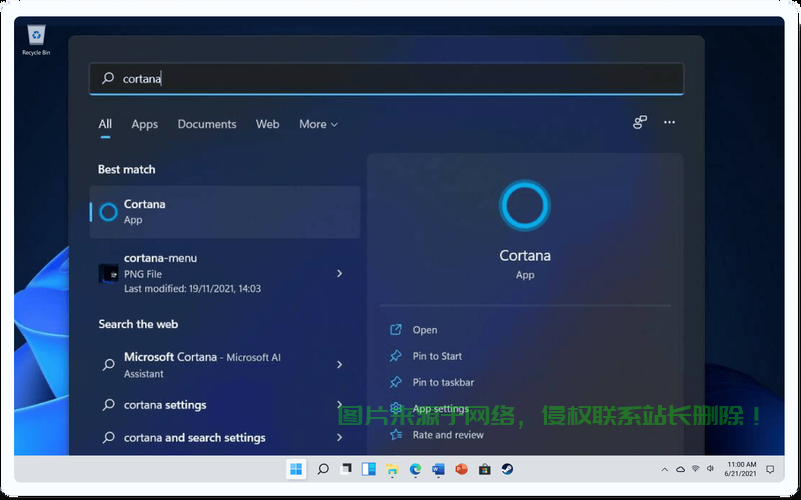The height and width of the screenshot is (500, 801).
Task: Select the cortana-menu PNG file result
Action: (x=225, y=273)
